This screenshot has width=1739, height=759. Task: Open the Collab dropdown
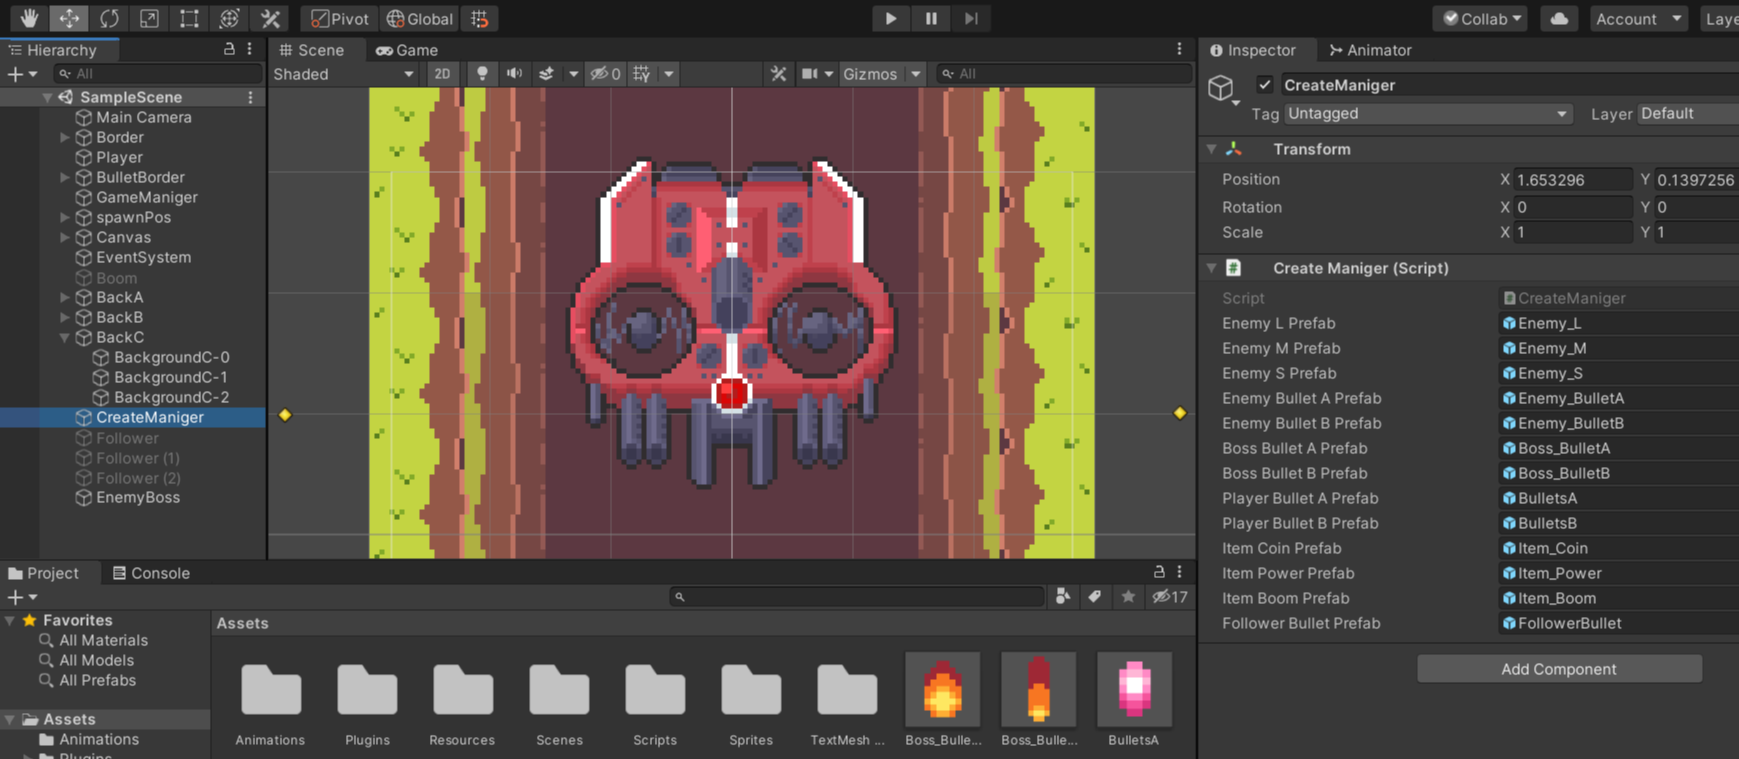(x=1481, y=18)
